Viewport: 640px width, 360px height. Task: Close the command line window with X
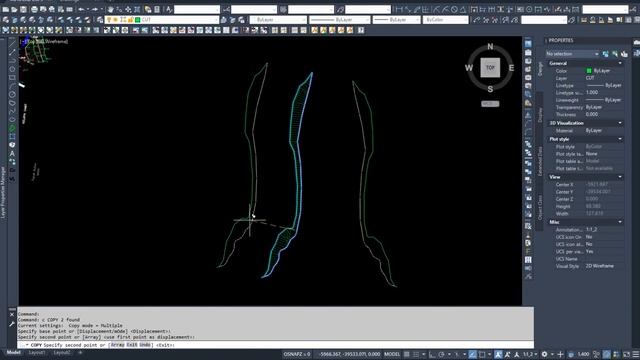tap(11, 314)
